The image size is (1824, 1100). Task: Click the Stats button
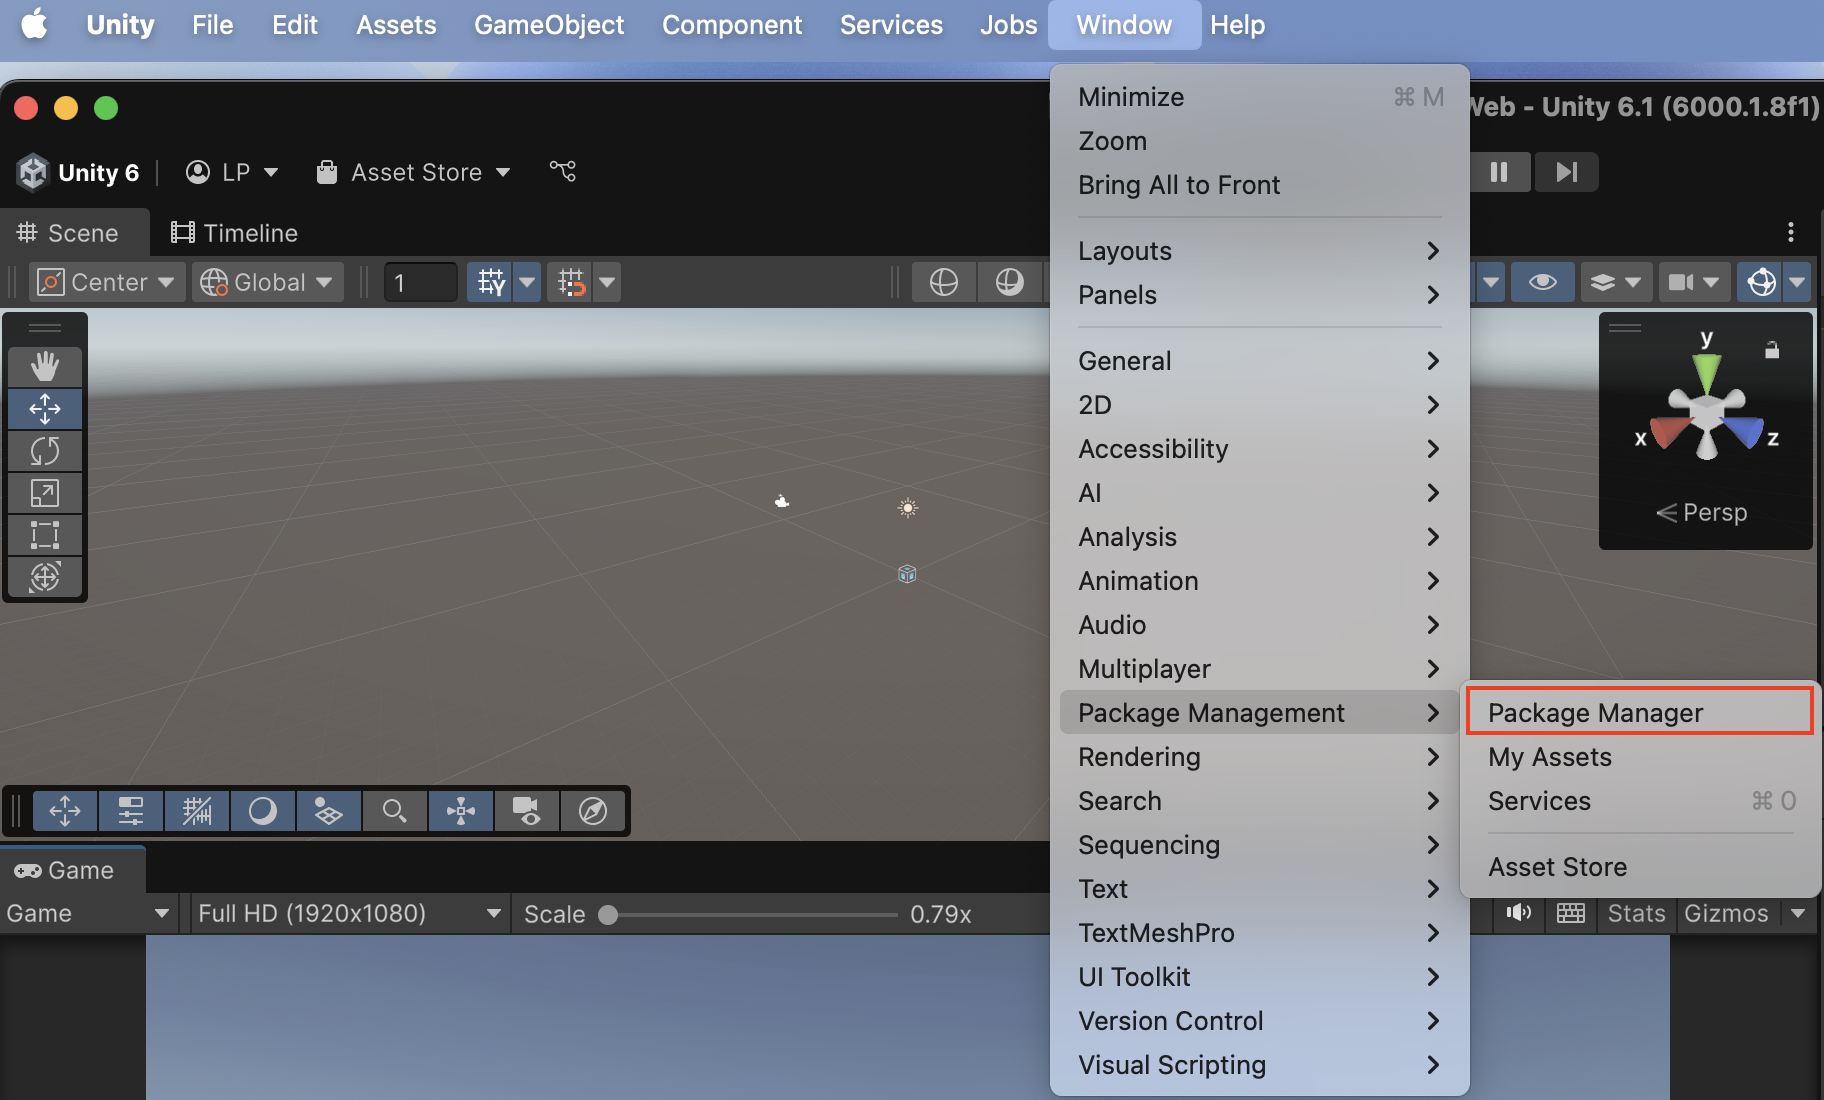click(x=1636, y=914)
